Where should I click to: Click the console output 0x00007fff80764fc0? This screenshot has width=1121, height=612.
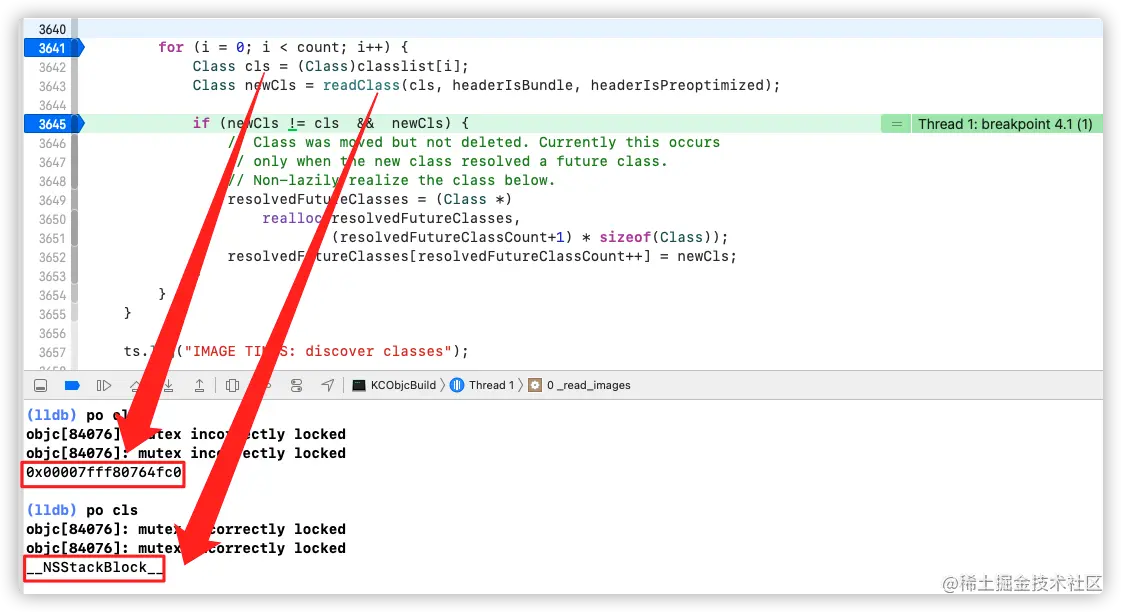104,473
